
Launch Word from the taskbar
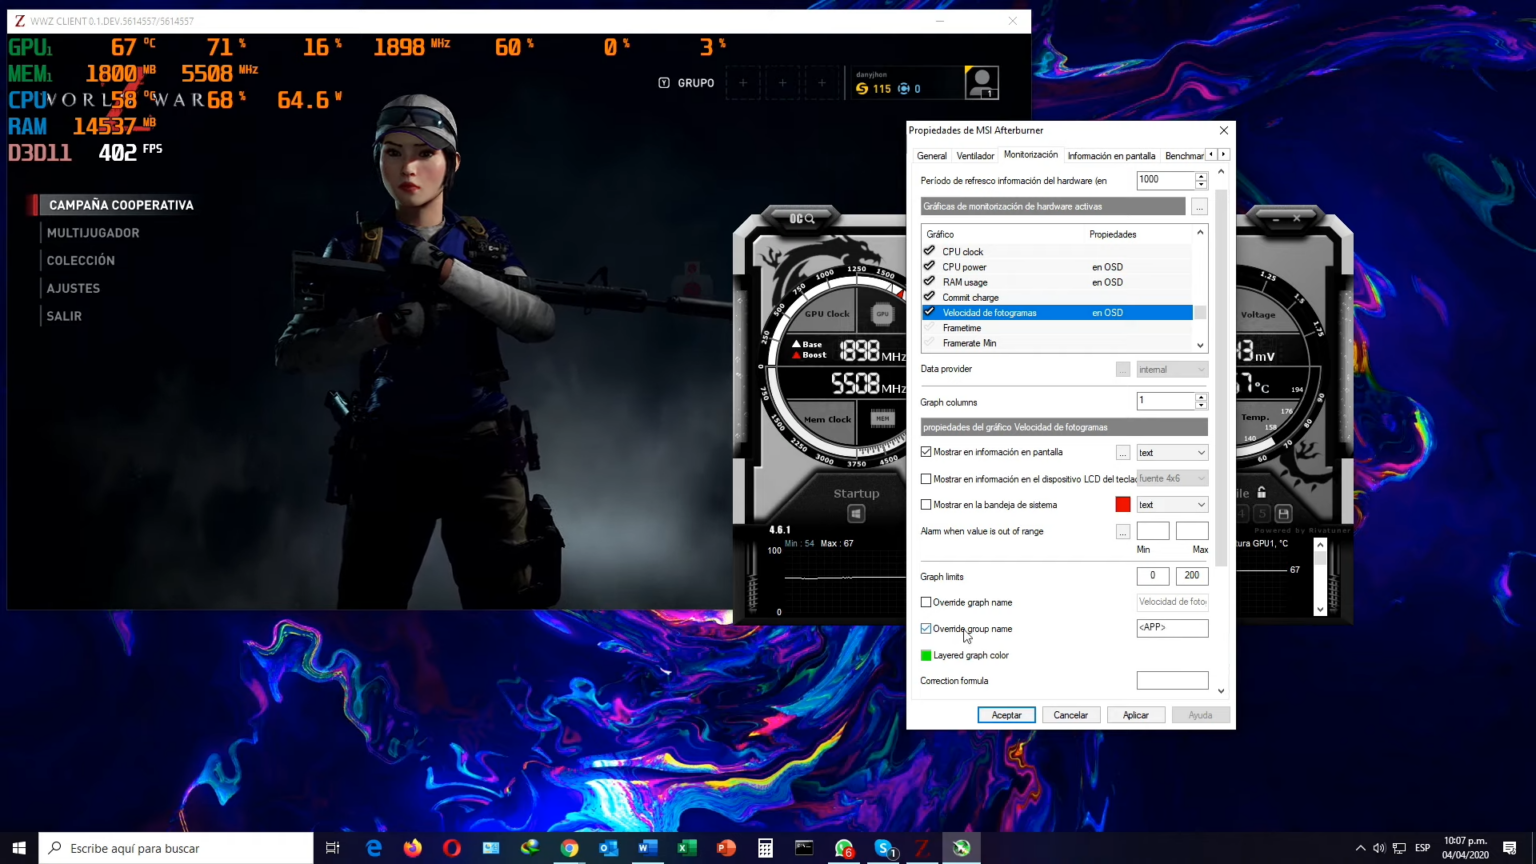point(647,848)
